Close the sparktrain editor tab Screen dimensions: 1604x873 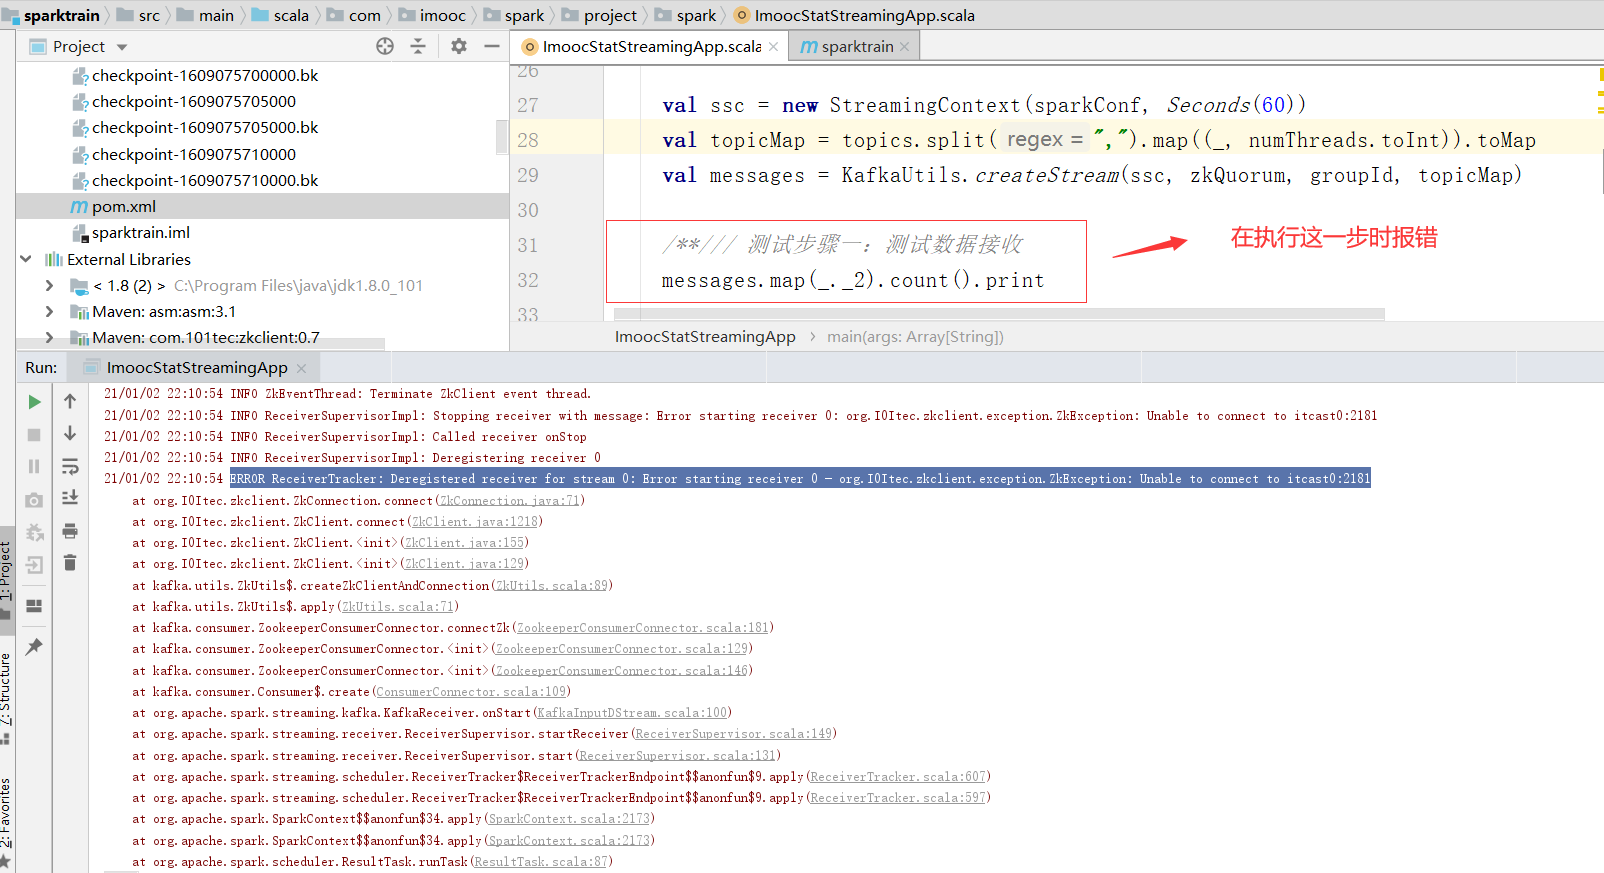point(904,47)
